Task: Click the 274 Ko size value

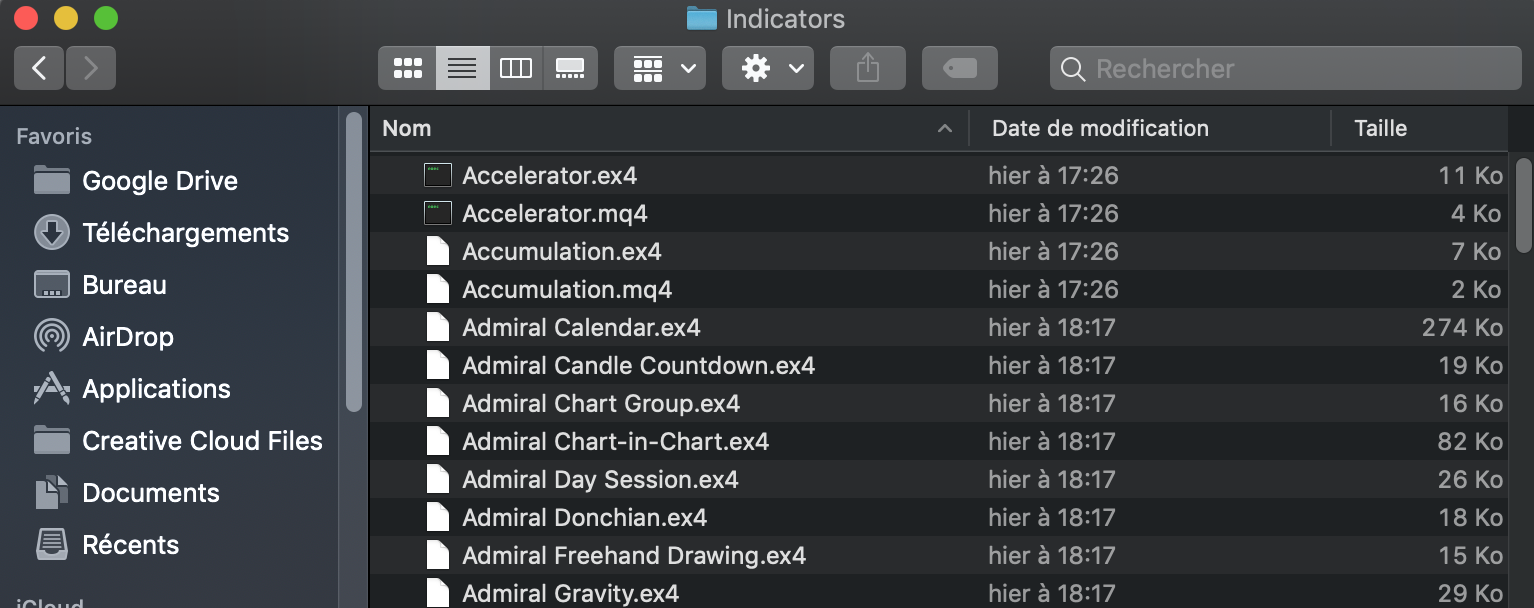Action: pyautogui.click(x=1462, y=327)
